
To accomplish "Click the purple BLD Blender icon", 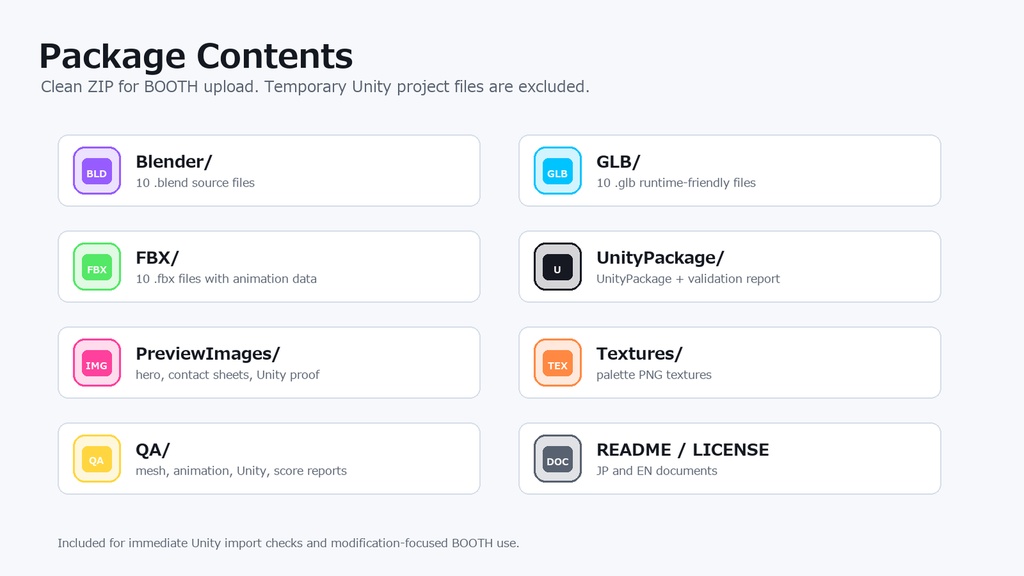I will [97, 170].
